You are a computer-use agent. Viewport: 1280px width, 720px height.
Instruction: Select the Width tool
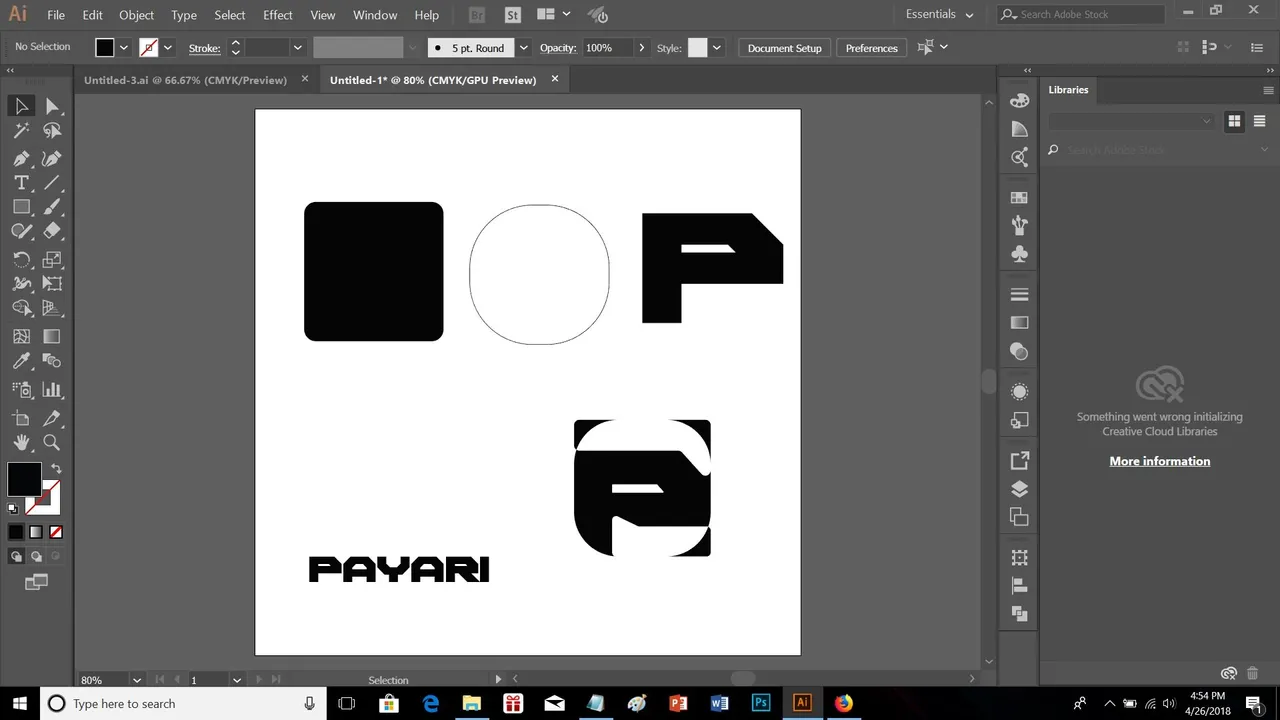coord(21,284)
